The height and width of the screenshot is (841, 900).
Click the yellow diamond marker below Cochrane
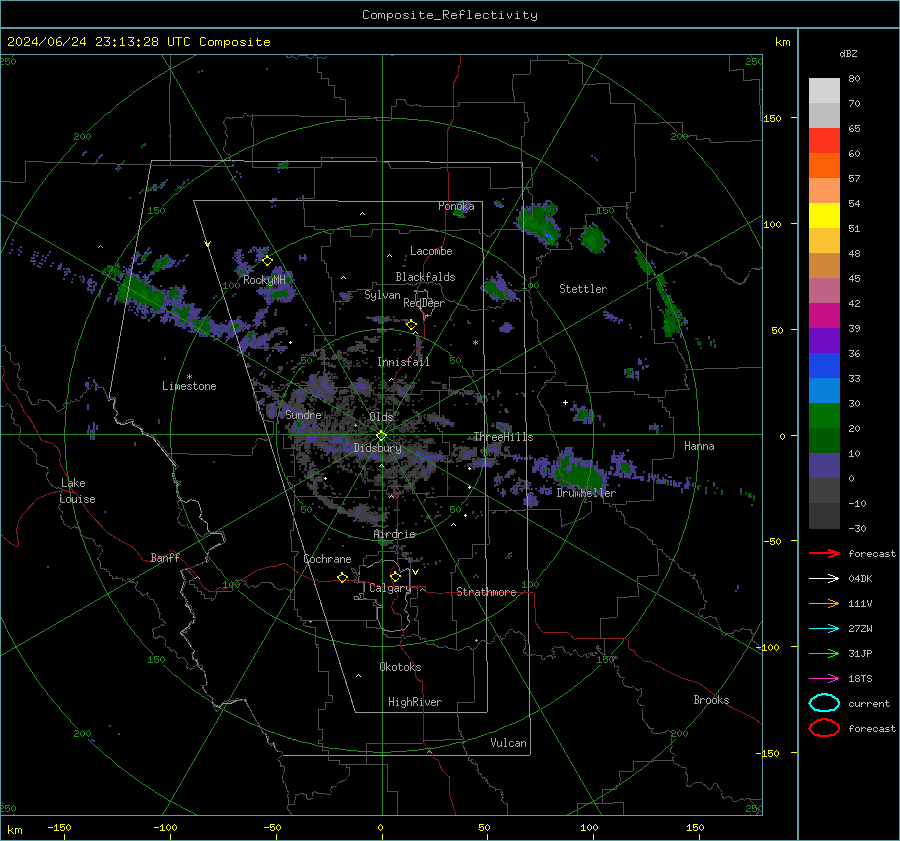(343, 577)
